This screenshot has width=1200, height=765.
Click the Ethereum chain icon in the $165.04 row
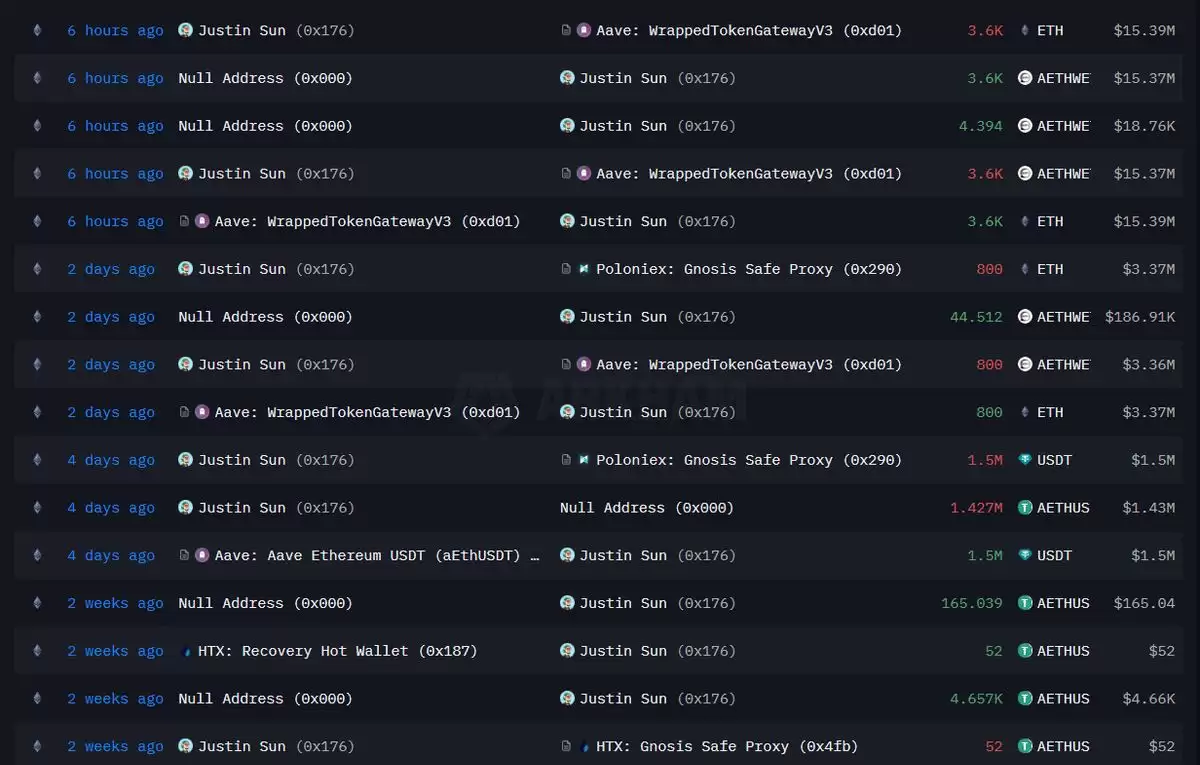tap(37, 603)
